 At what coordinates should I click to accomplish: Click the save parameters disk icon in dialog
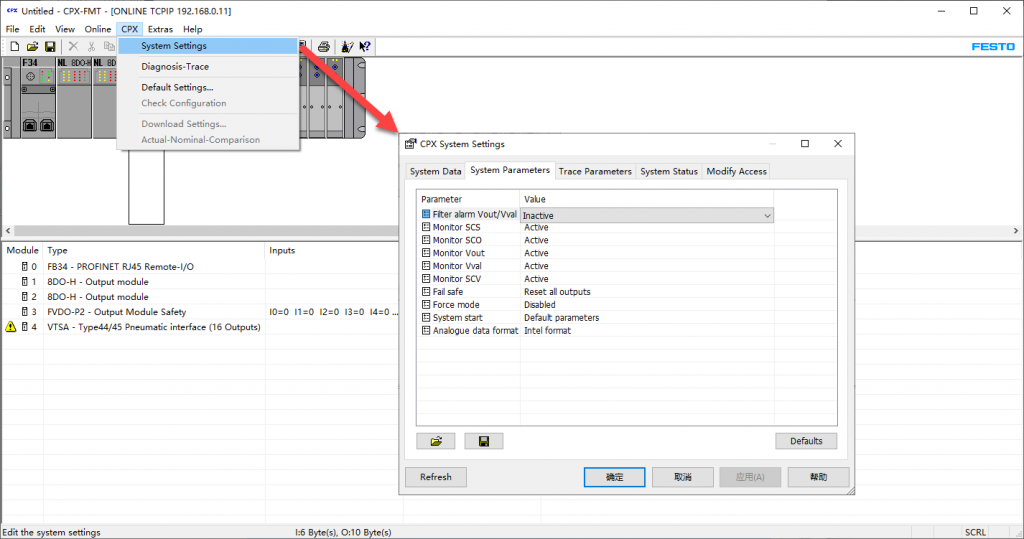tap(484, 441)
